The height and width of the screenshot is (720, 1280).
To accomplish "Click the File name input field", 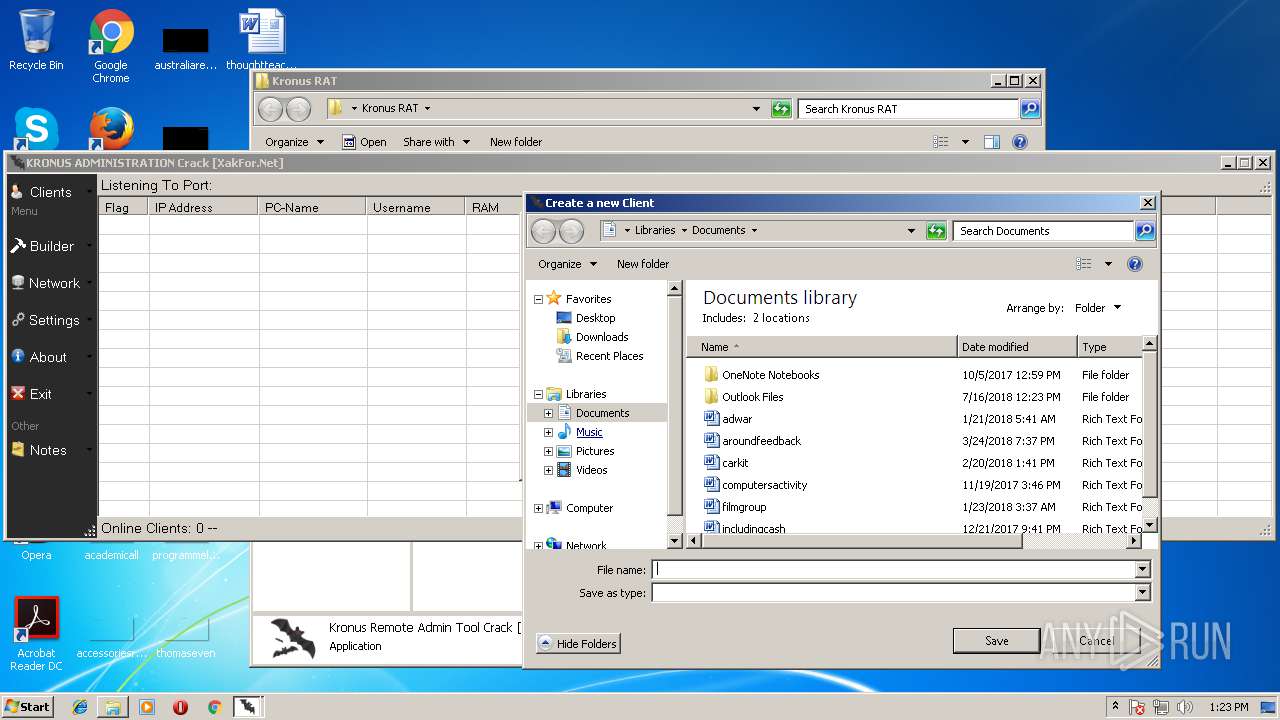I will pyautogui.click(x=894, y=569).
